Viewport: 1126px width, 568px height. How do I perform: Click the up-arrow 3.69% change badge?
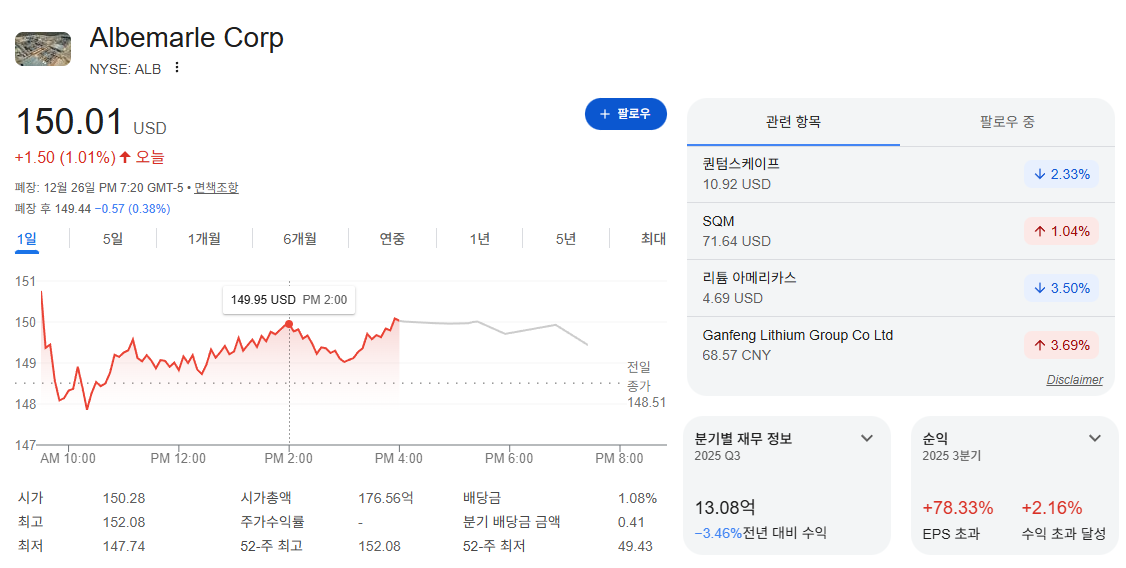click(x=1061, y=345)
